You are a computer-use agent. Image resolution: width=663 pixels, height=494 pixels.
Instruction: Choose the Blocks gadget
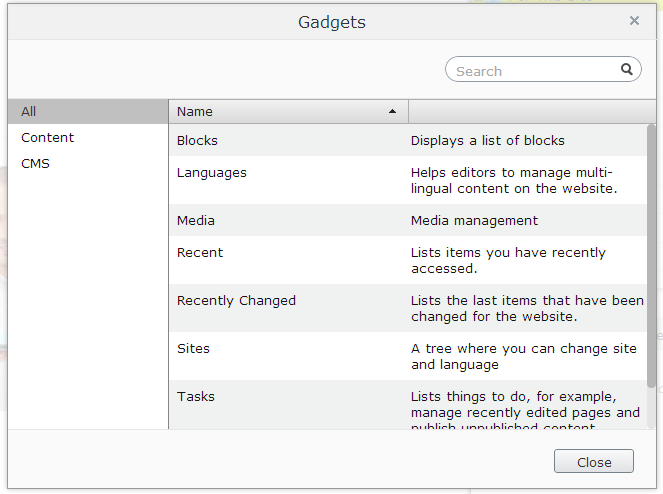[197, 140]
